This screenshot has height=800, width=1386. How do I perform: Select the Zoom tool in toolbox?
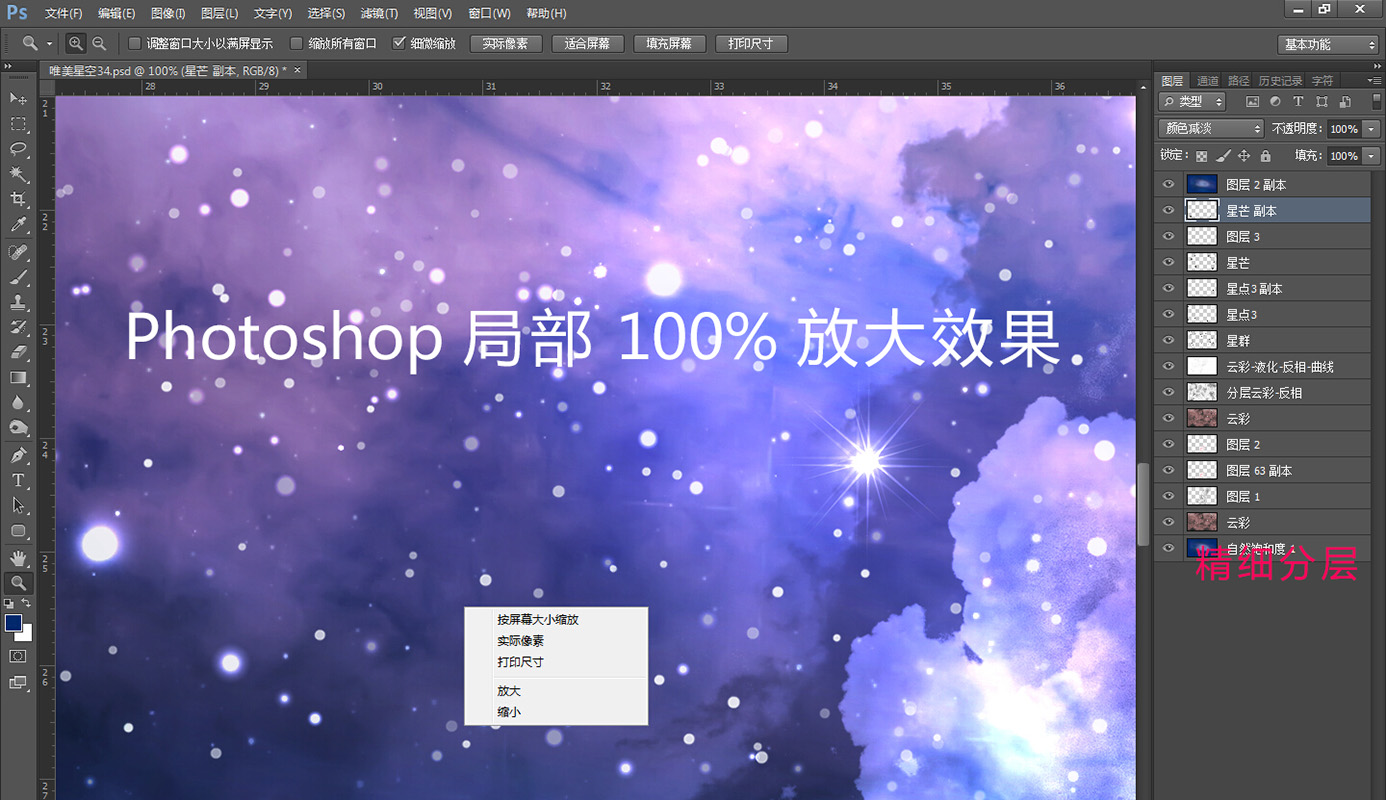[18, 583]
